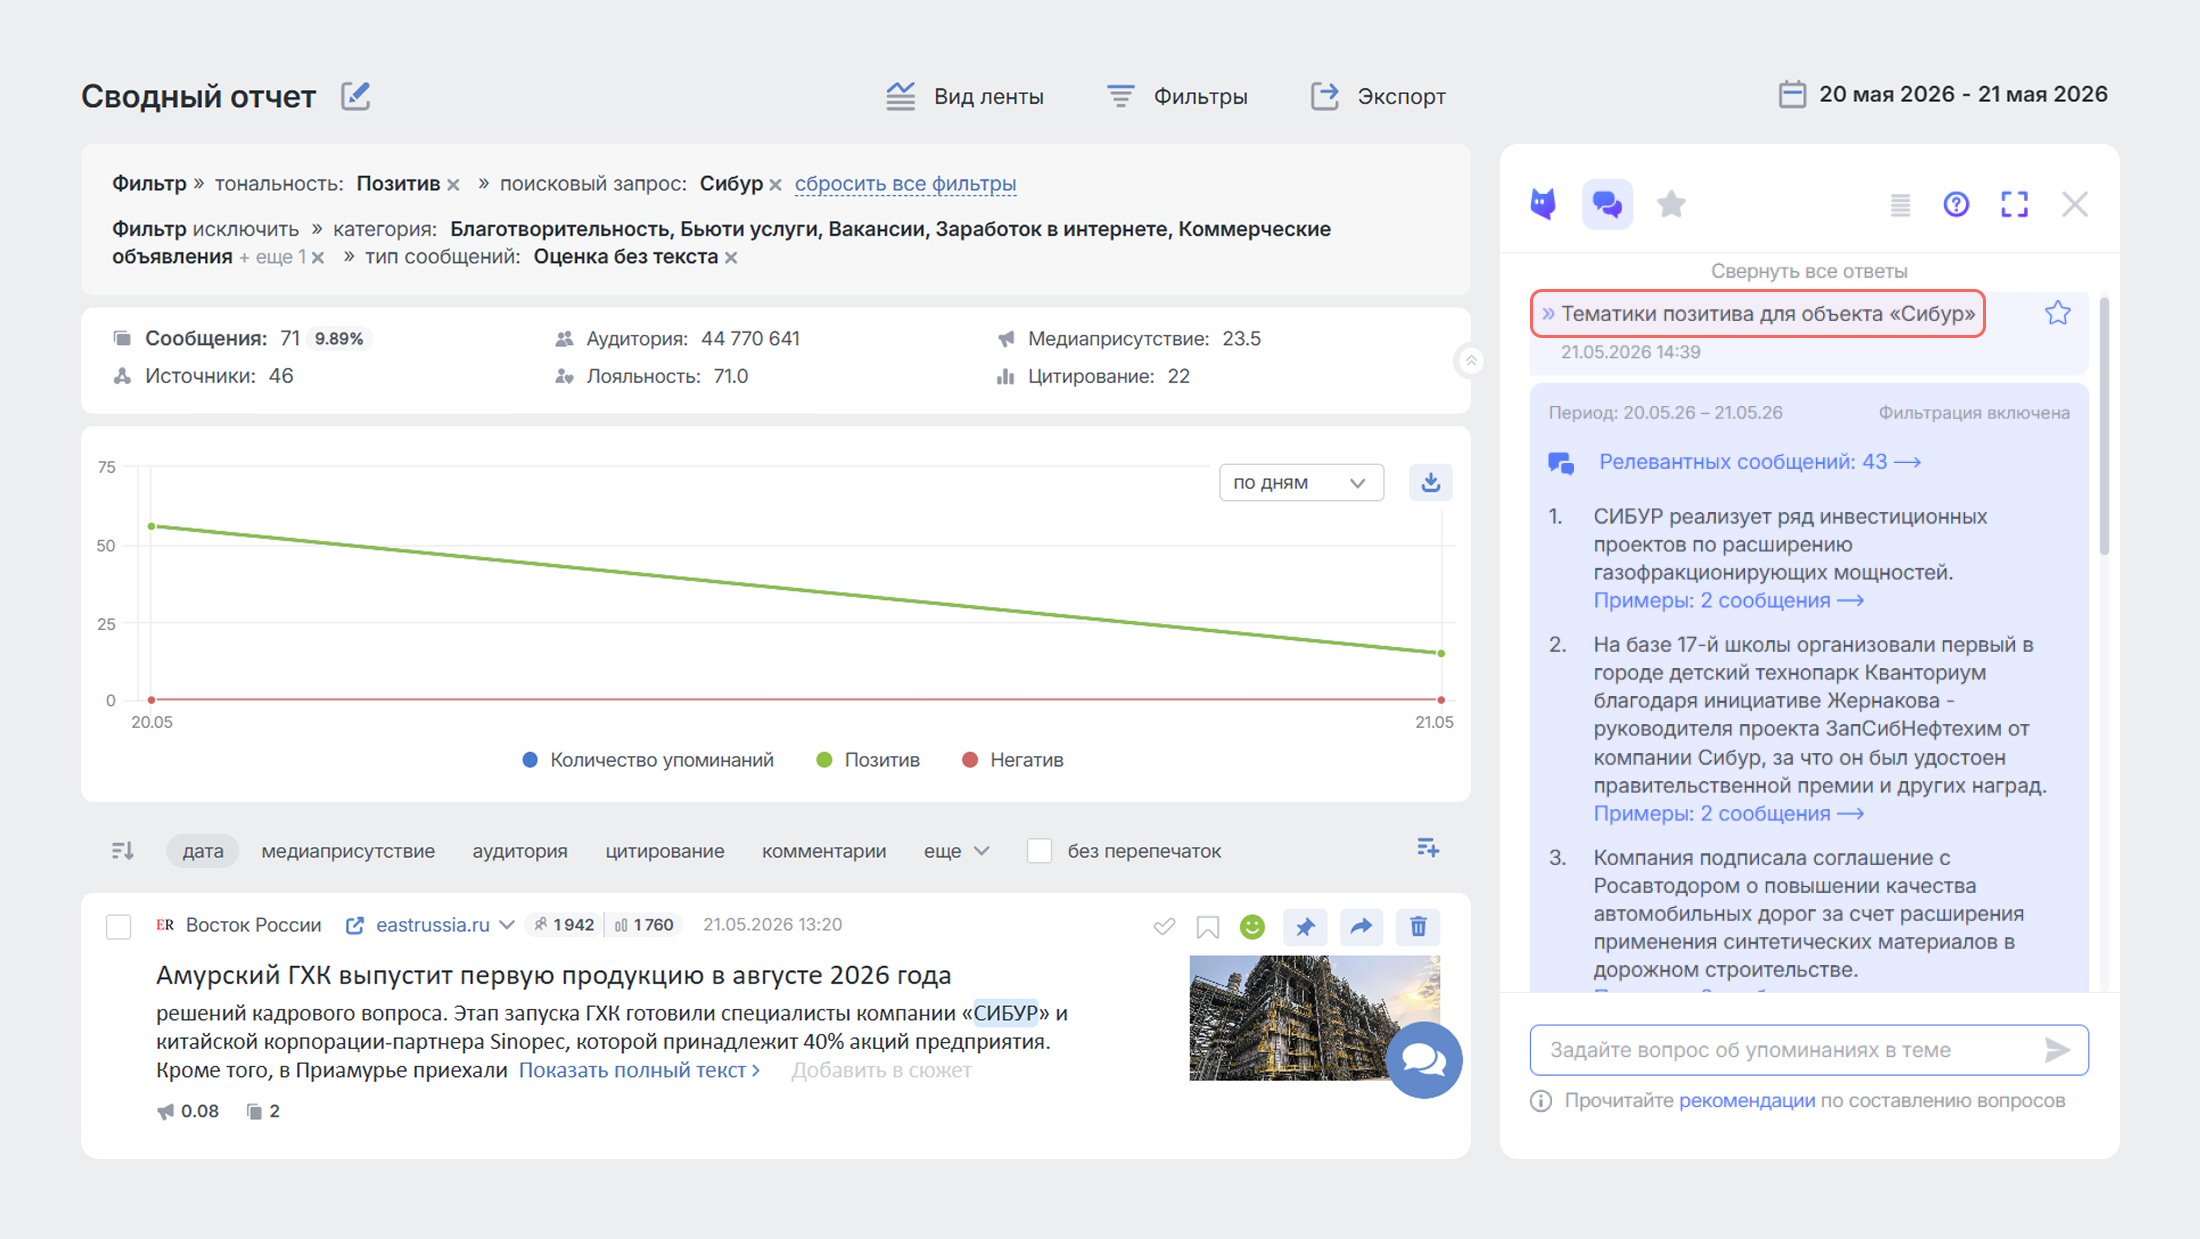
Task: Collapse the 'Тематики позитива для объекта «Сибур»' question
Action: (x=1757, y=313)
